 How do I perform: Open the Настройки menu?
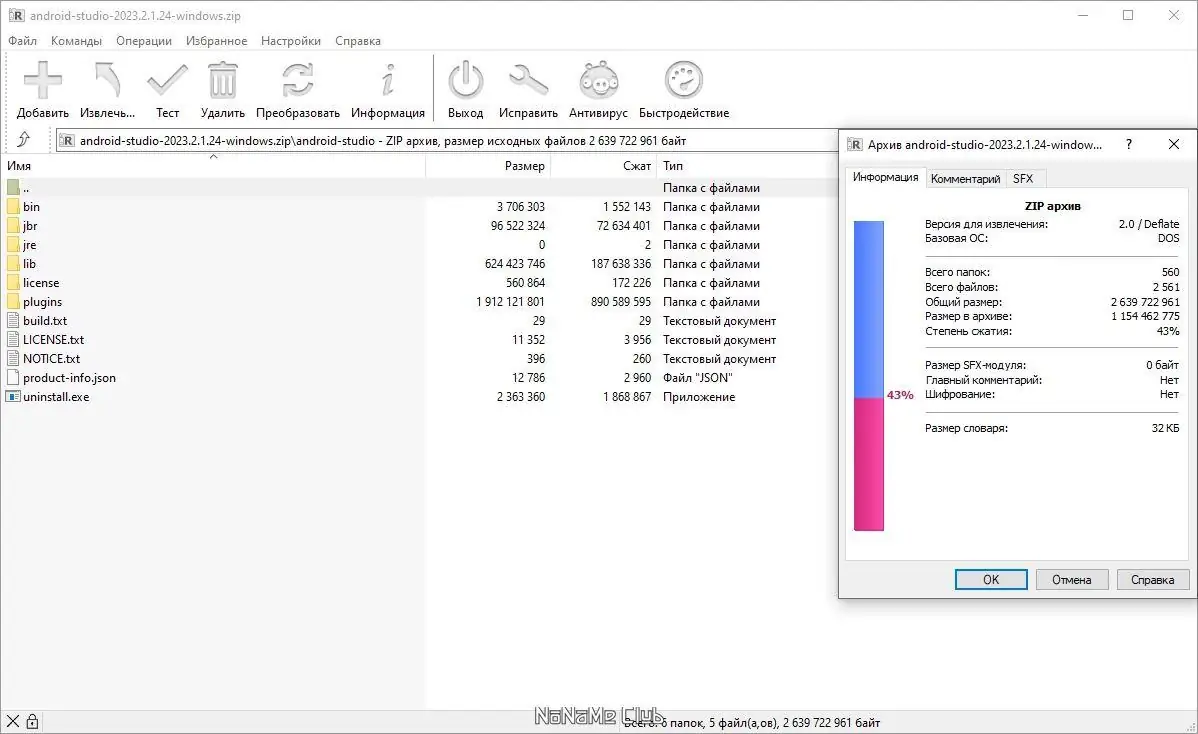click(x=290, y=40)
